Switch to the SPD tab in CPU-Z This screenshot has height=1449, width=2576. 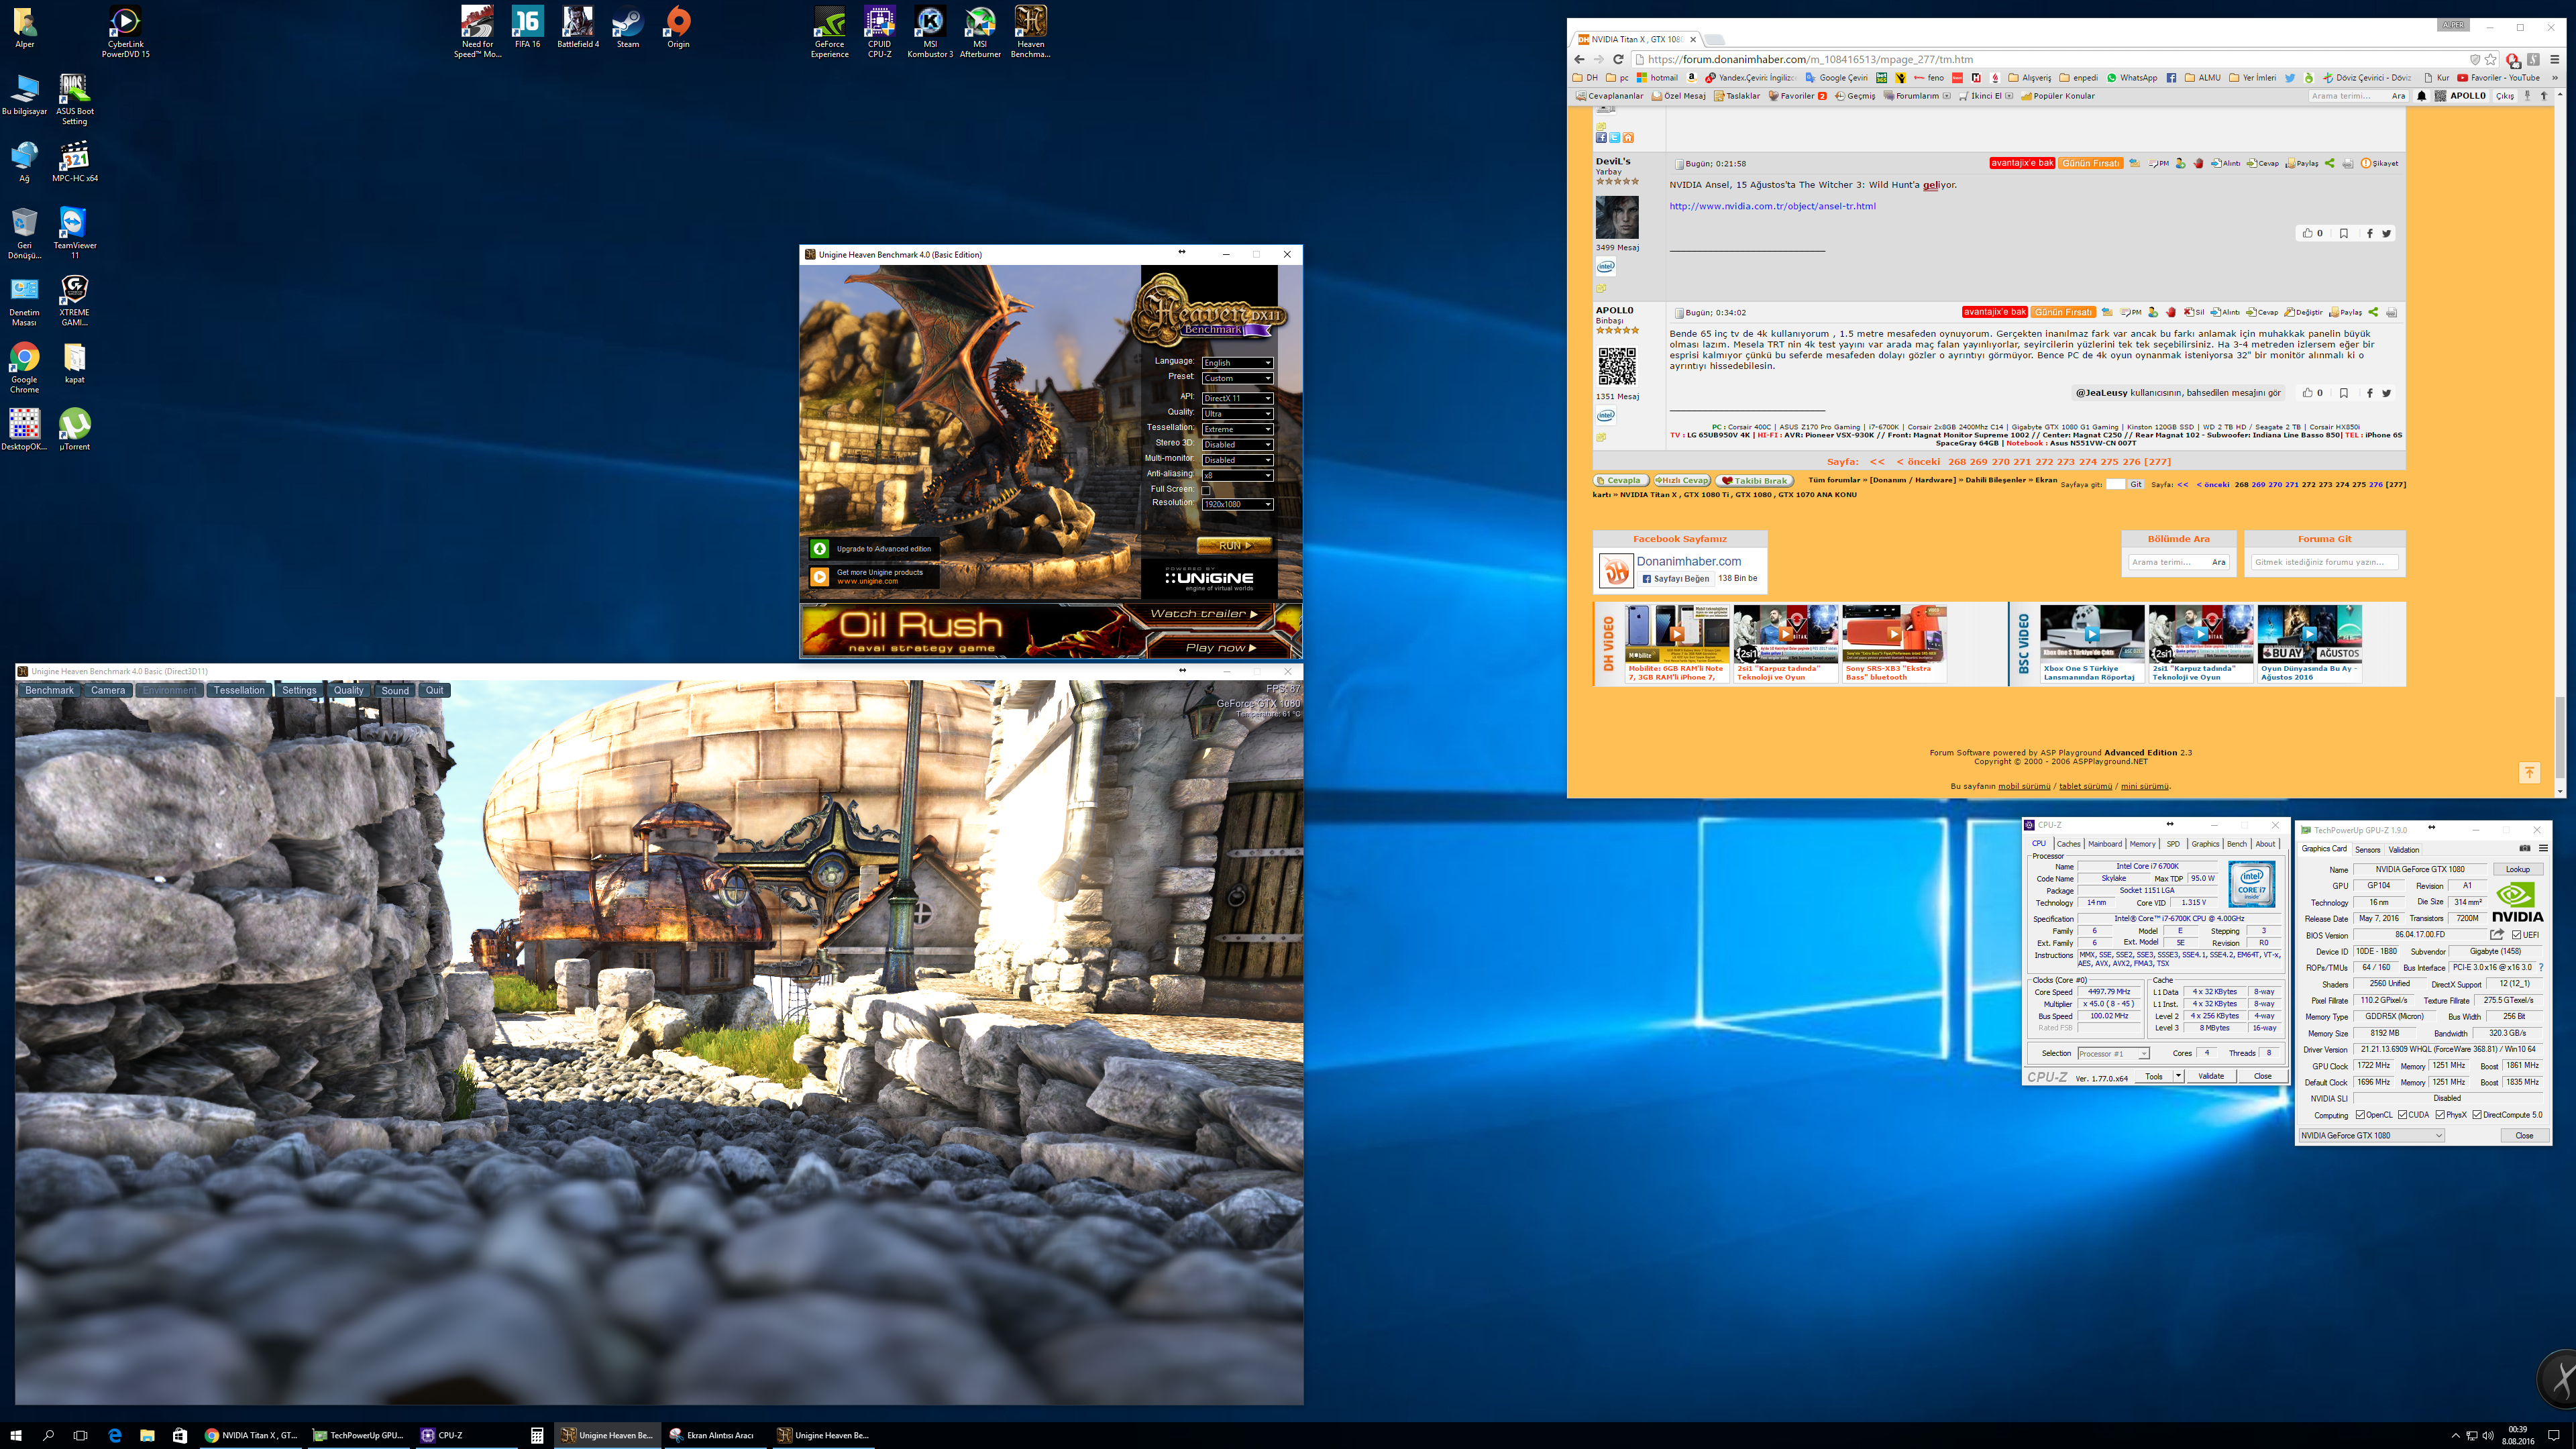point(2173,843)
